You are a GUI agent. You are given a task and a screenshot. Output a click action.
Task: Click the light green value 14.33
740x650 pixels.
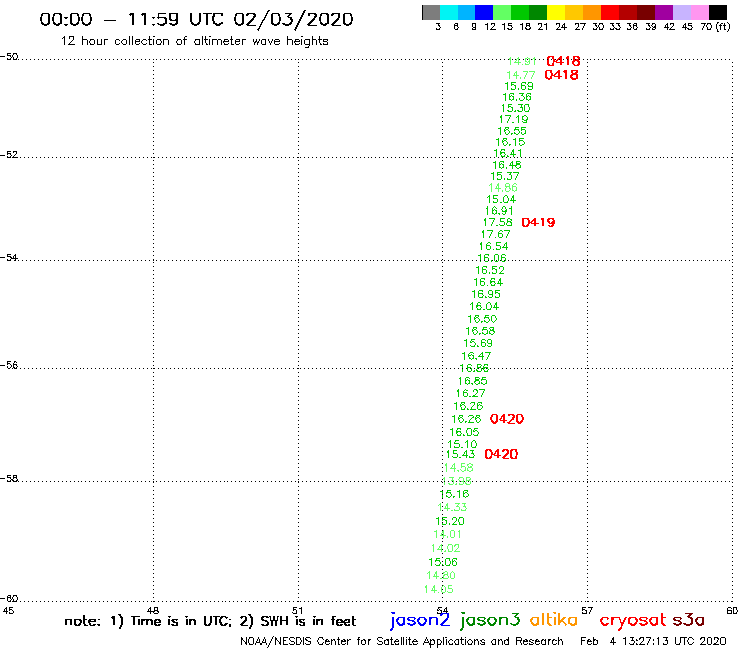pos(453,507)
